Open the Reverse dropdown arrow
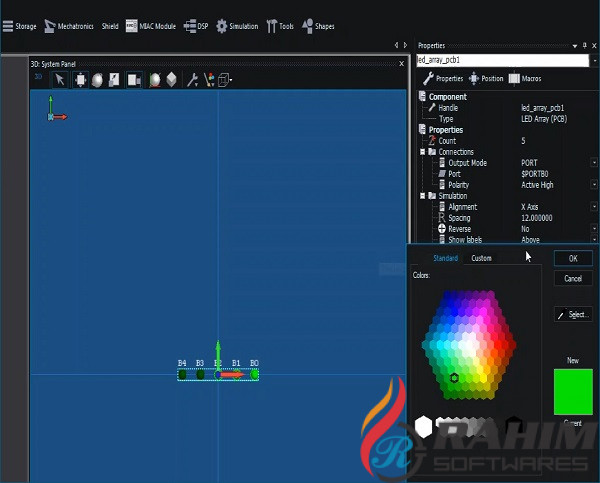Viewport: 600px width, 483px height. [x=594, y=229]
